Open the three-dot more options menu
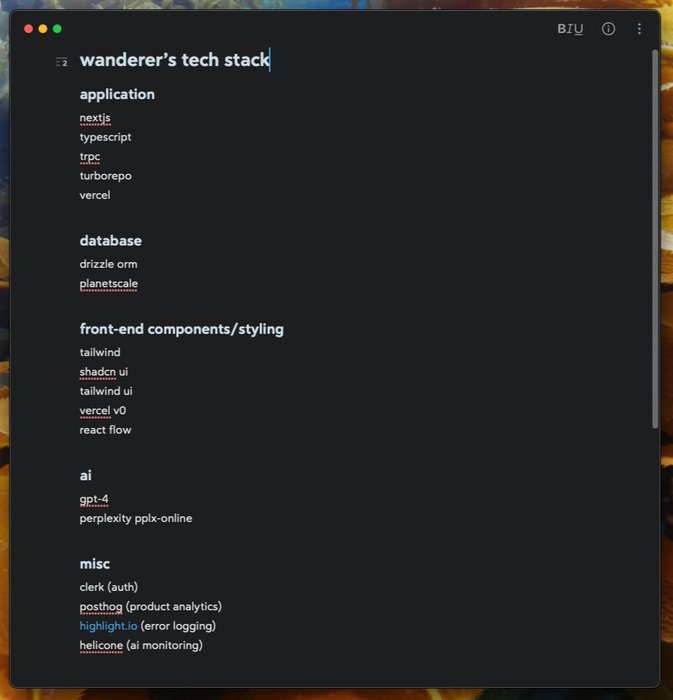This screenshot has height=700, width=673. pos(640,29)
